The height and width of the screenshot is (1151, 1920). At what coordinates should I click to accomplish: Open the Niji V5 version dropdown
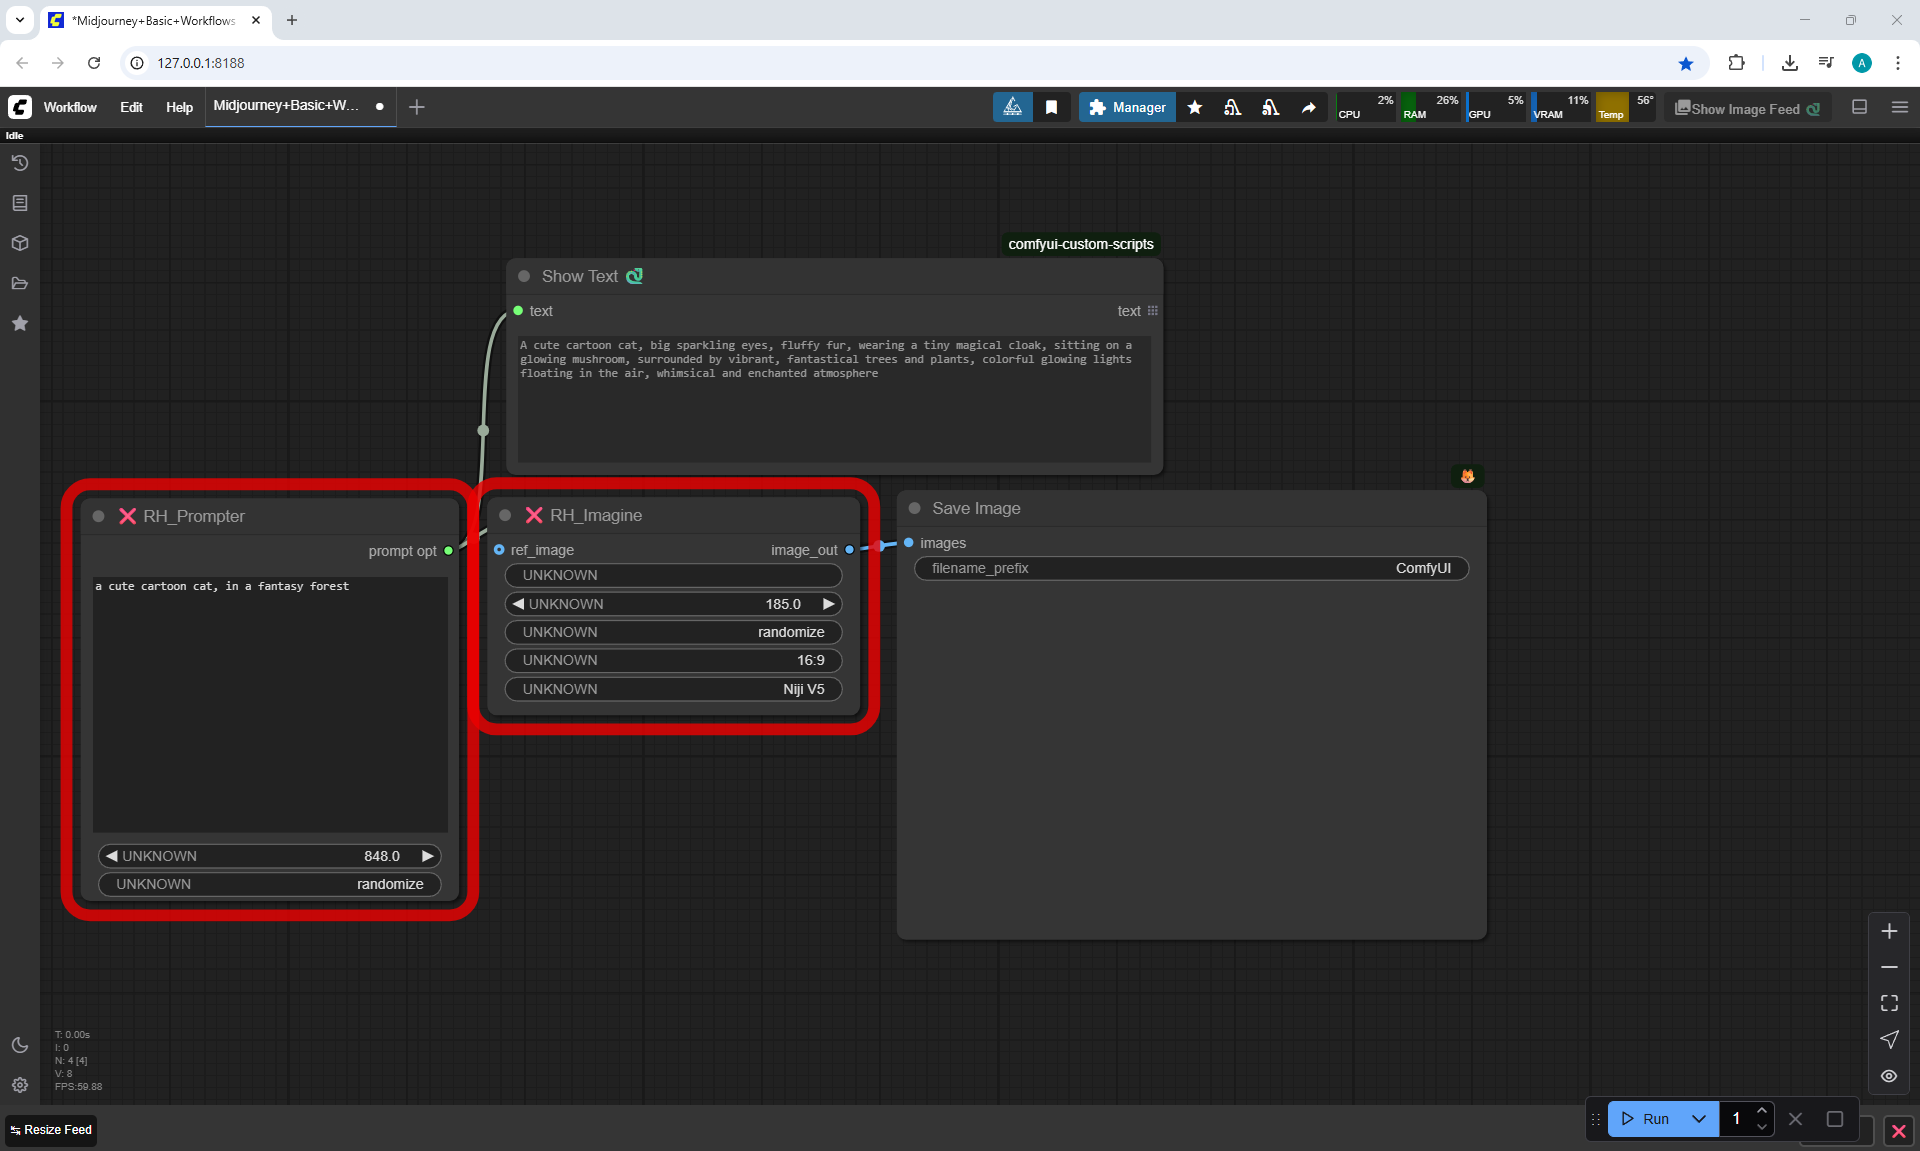coord(673,689)
